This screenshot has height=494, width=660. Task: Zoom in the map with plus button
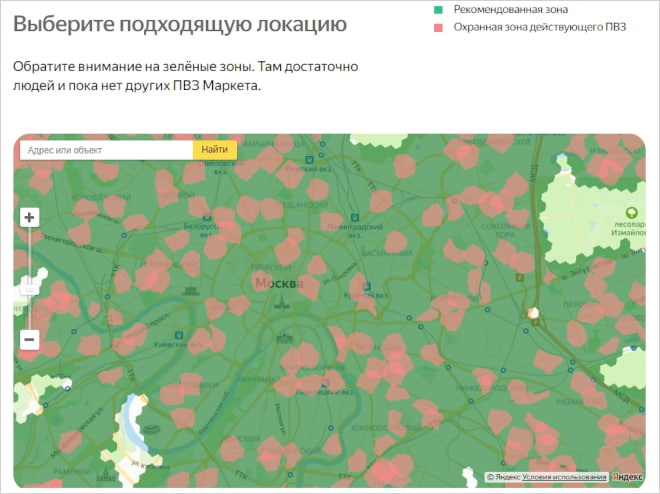tap(29, 218)
